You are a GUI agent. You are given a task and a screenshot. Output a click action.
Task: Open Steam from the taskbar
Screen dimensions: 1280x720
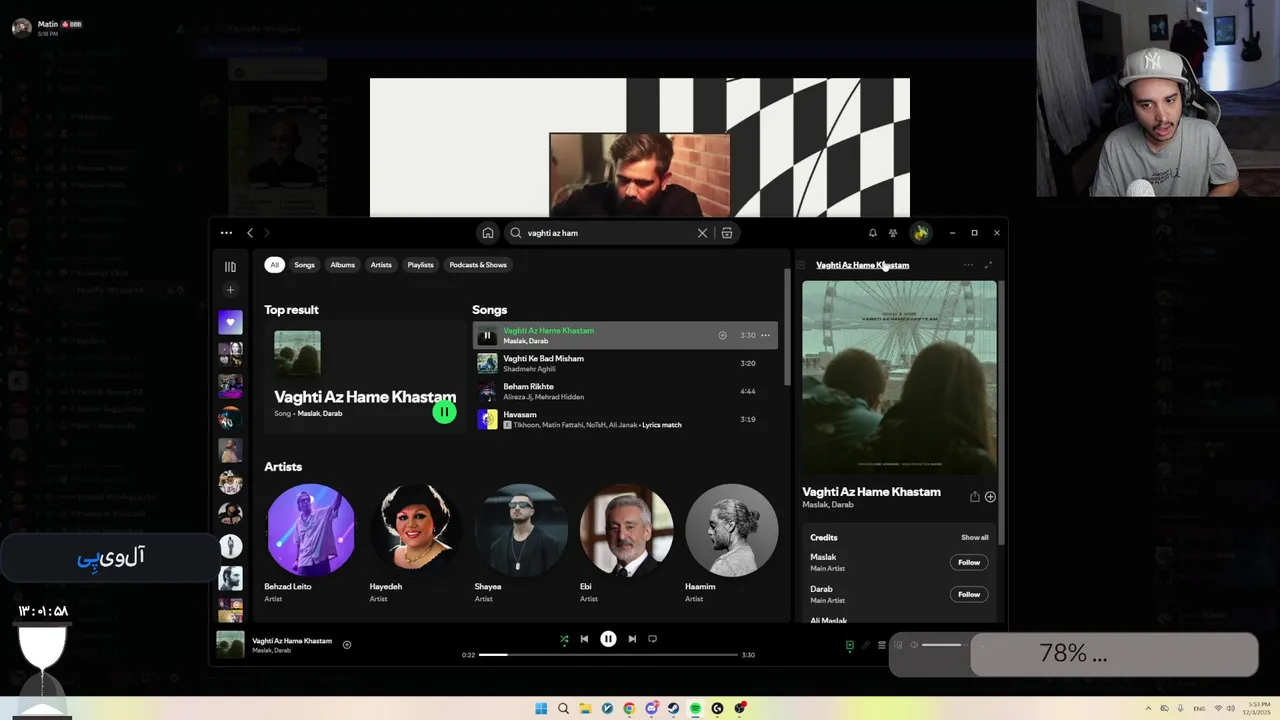tap(673, 709)
